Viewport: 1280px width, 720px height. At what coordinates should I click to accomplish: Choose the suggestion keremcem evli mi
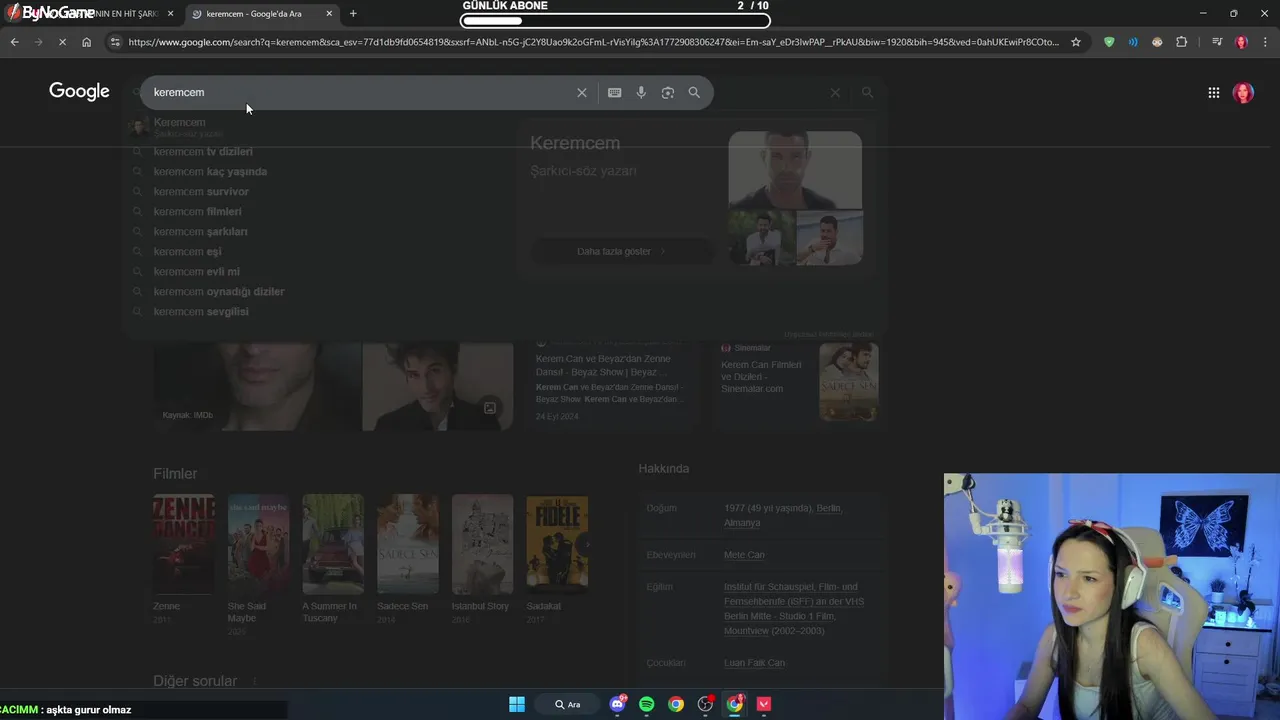tap(196, 272)
